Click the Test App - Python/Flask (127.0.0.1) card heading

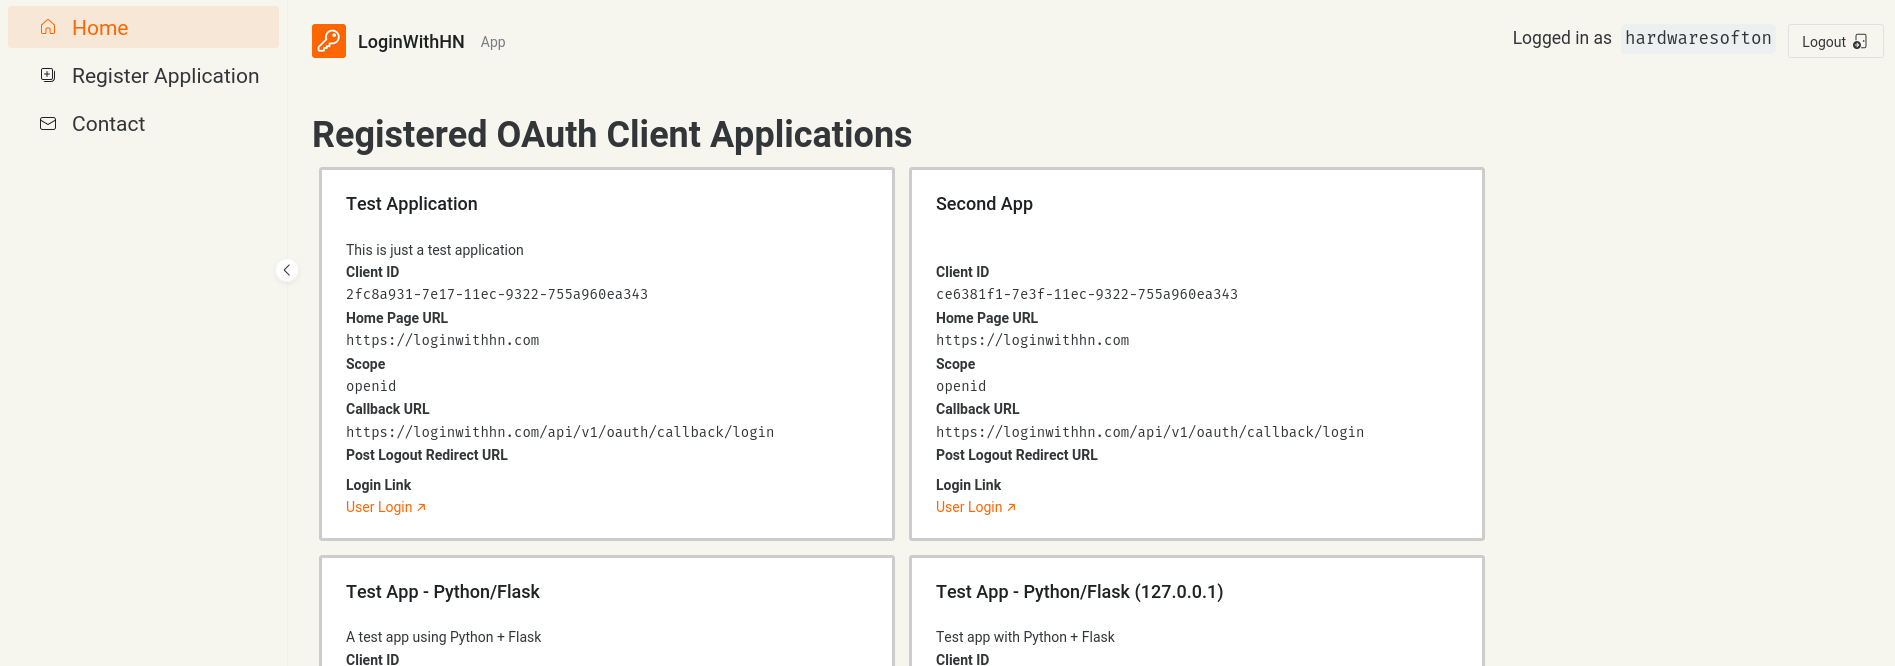coord(1079,592)
